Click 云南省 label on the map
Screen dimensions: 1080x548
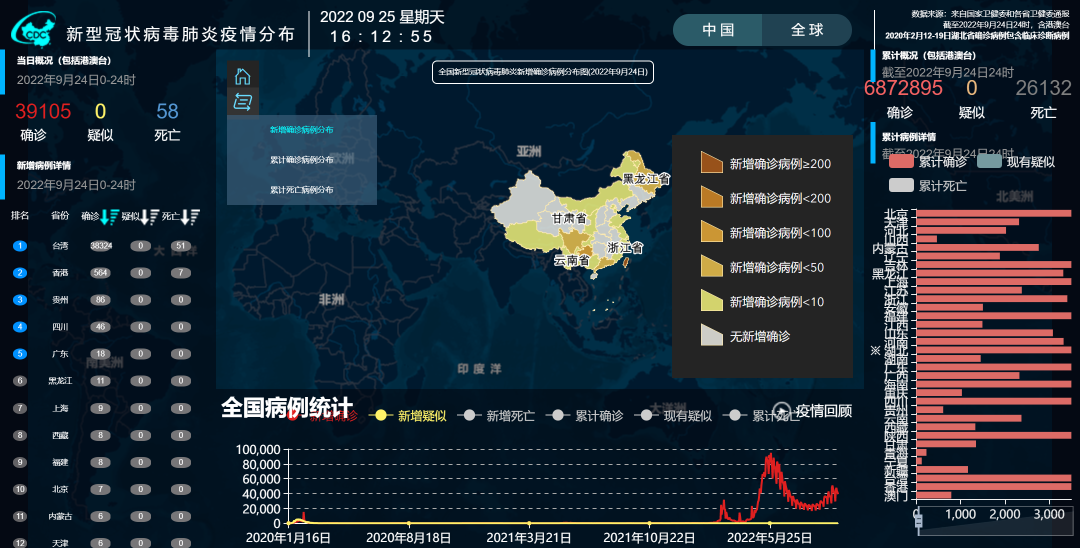[x=571, y=261]
